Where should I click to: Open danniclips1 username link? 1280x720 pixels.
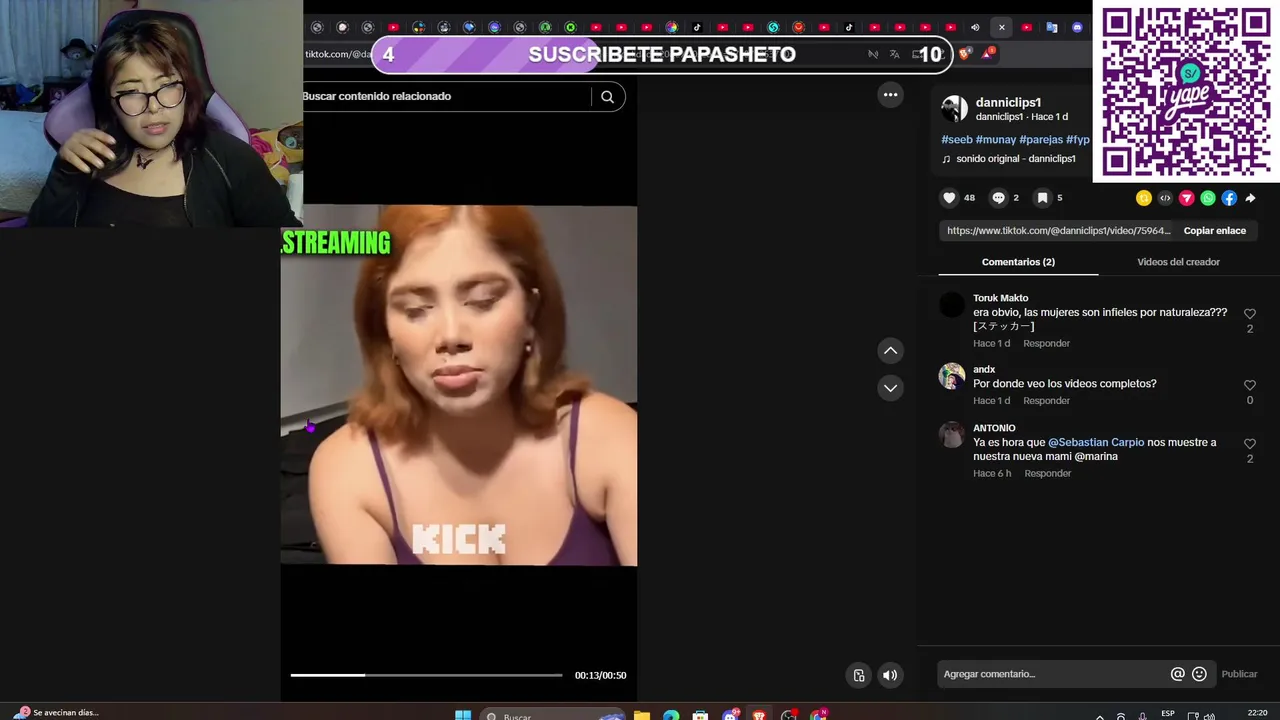[1008, 102]
